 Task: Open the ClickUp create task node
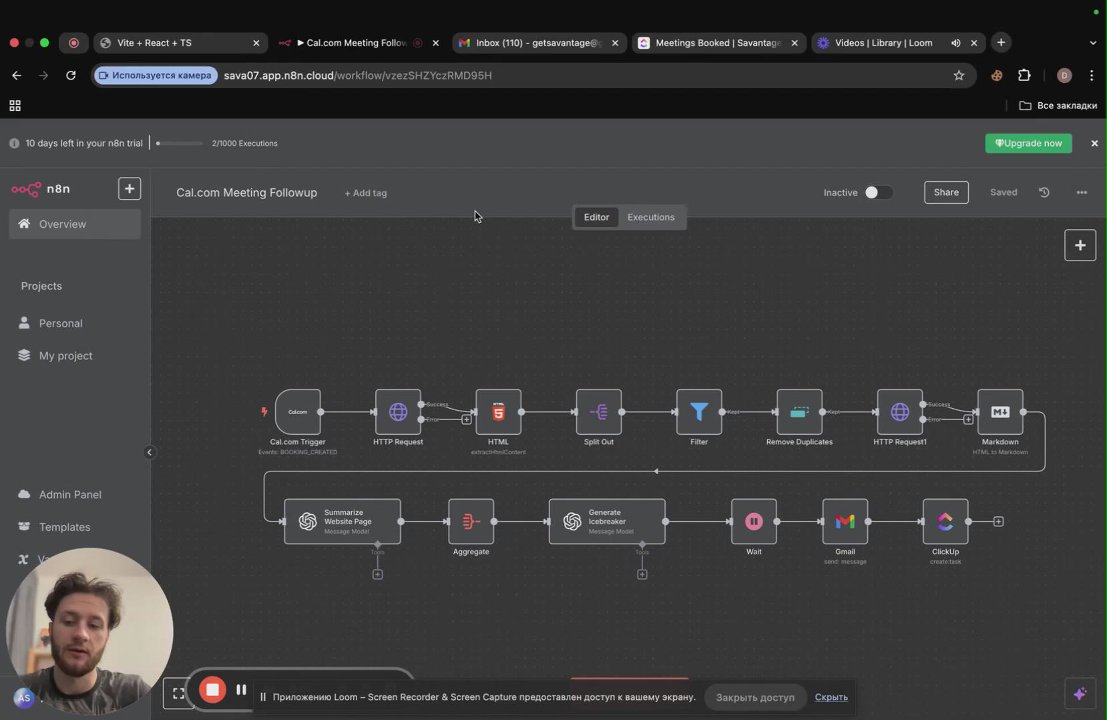coord(945,522)
